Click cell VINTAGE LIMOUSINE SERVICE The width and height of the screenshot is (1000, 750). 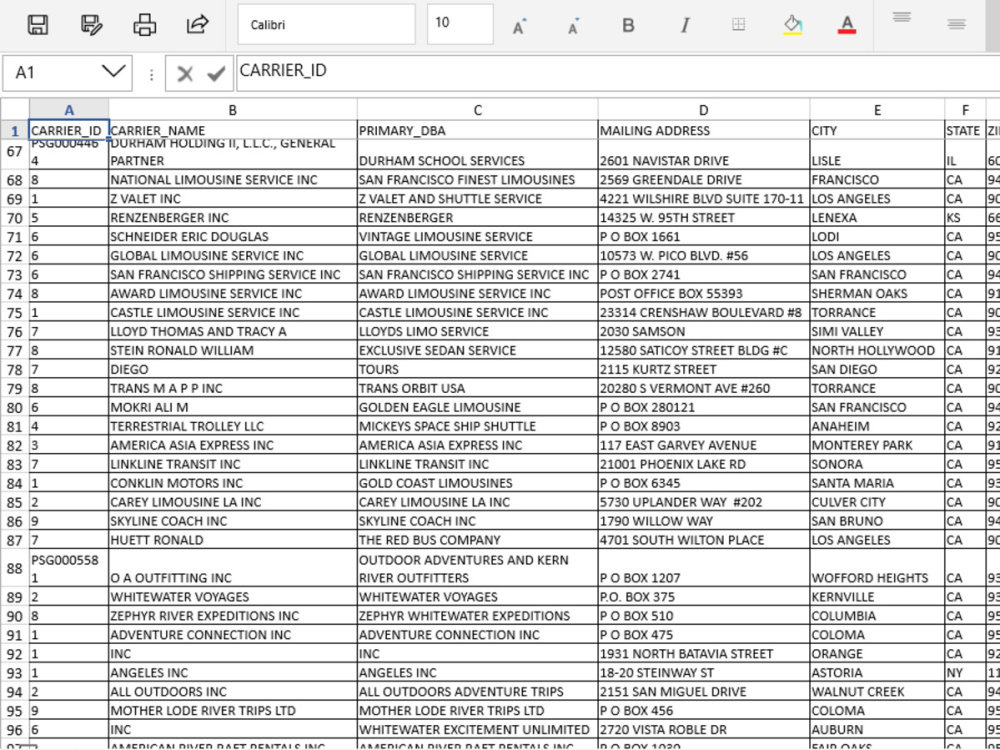(x=478, y=236)
